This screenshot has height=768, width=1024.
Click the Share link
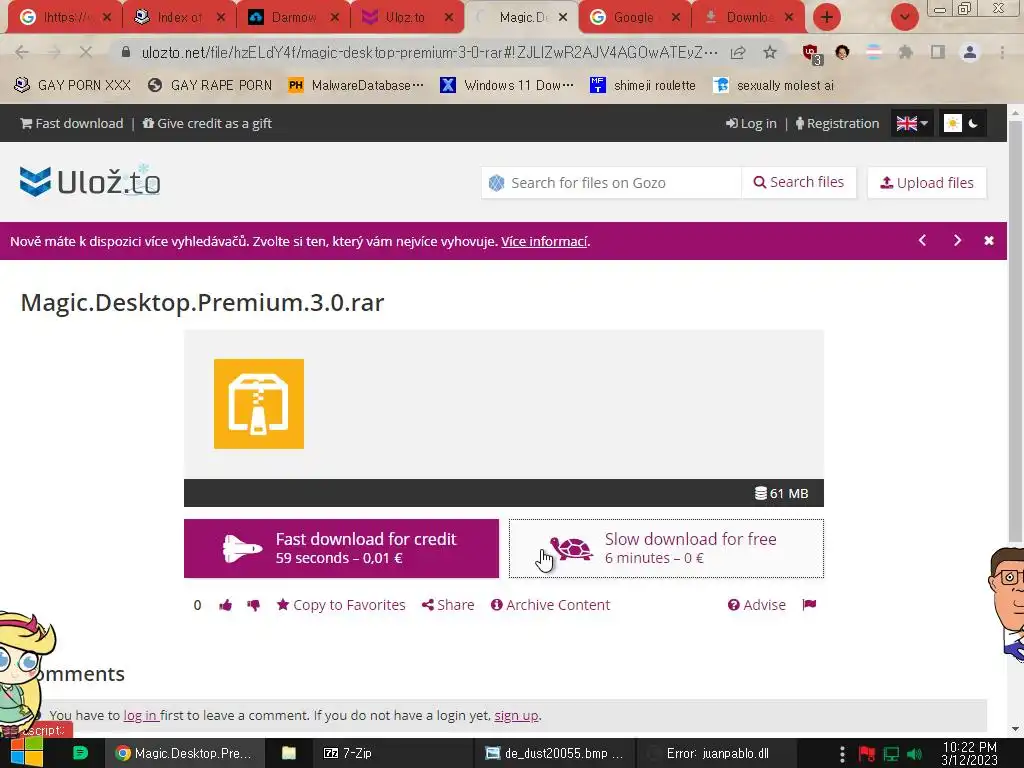(x=448, y=605)
